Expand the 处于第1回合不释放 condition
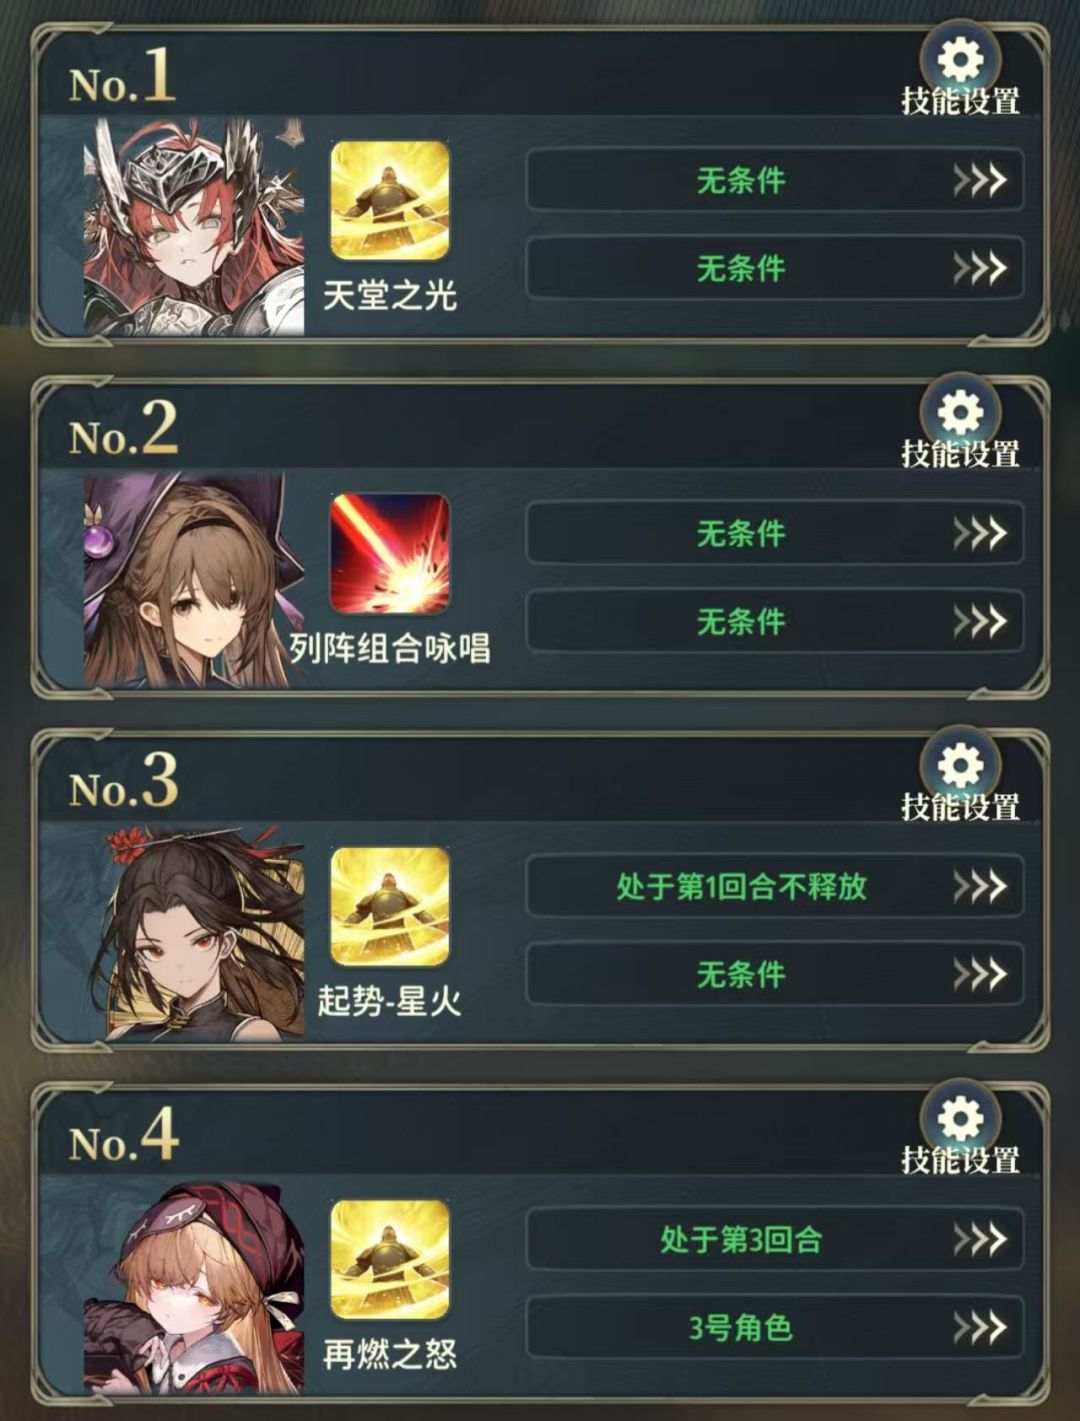1080x1421 pixels. [x=775, y=886]
